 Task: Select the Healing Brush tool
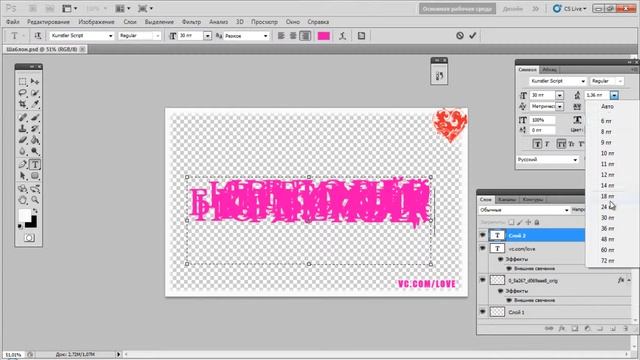click(x=22, y=118)
